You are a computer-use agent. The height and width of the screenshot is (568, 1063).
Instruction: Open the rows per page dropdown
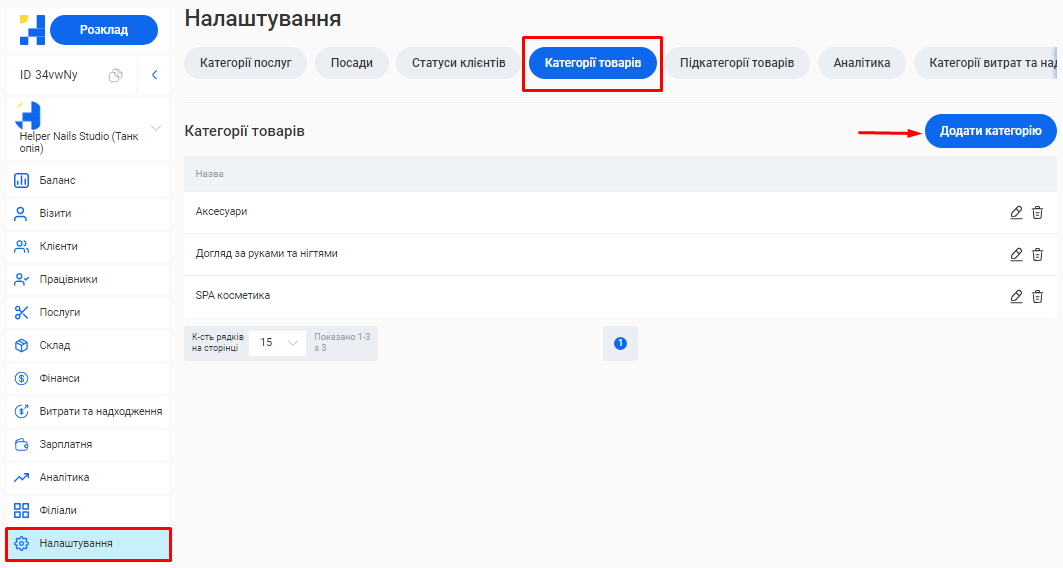click(277, 342)
